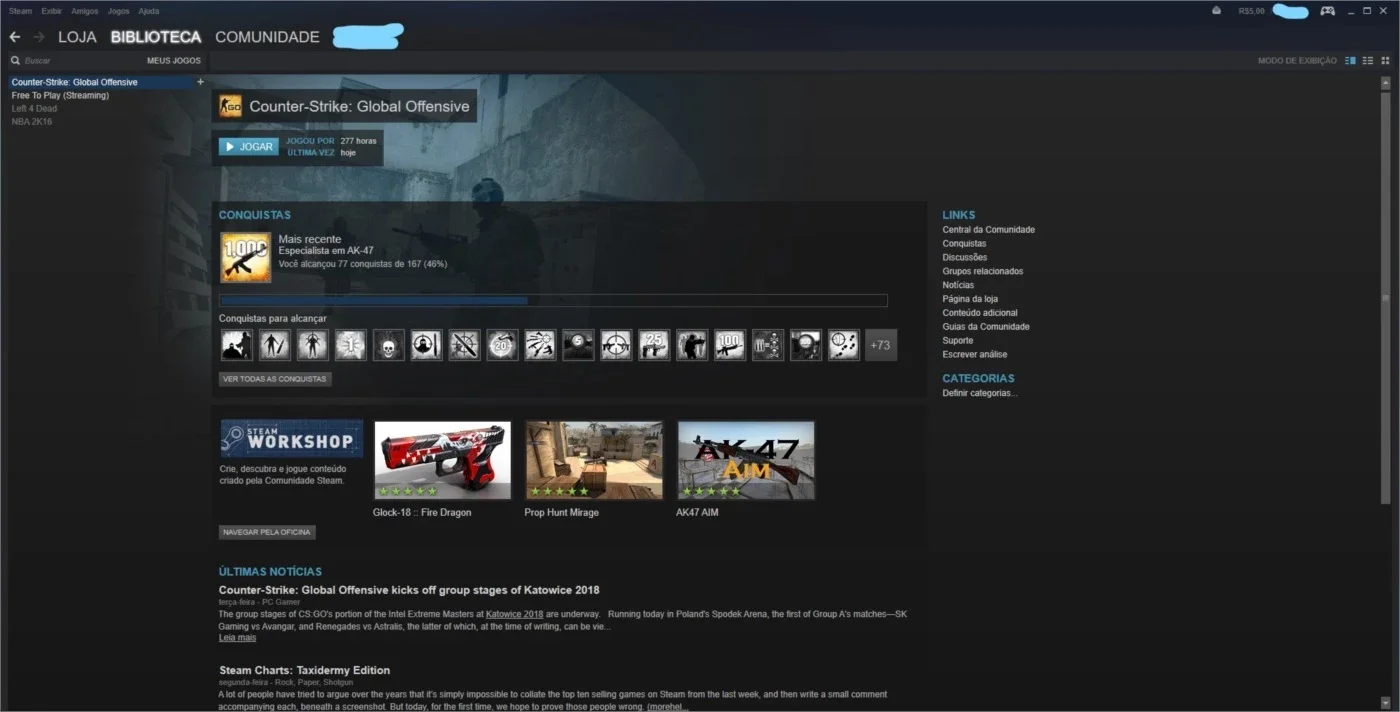
Task: Open the Katowice 2018 group stages headline
Action: (409, 590)
